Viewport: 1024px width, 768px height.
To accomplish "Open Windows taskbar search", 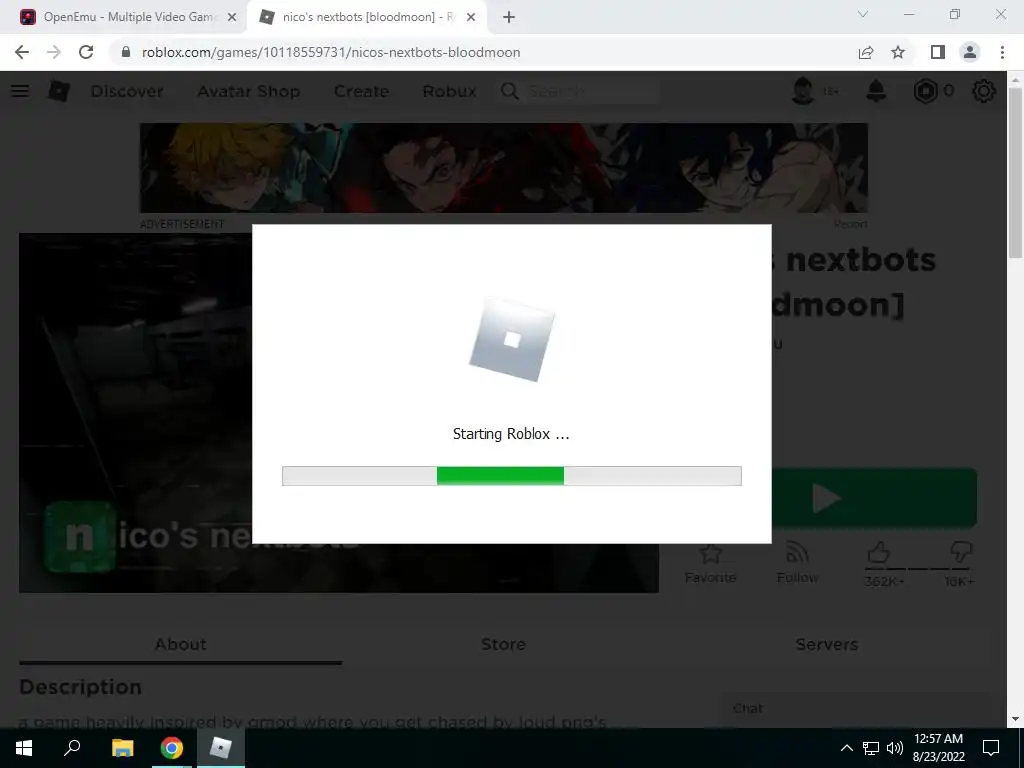I will point(72,748).
